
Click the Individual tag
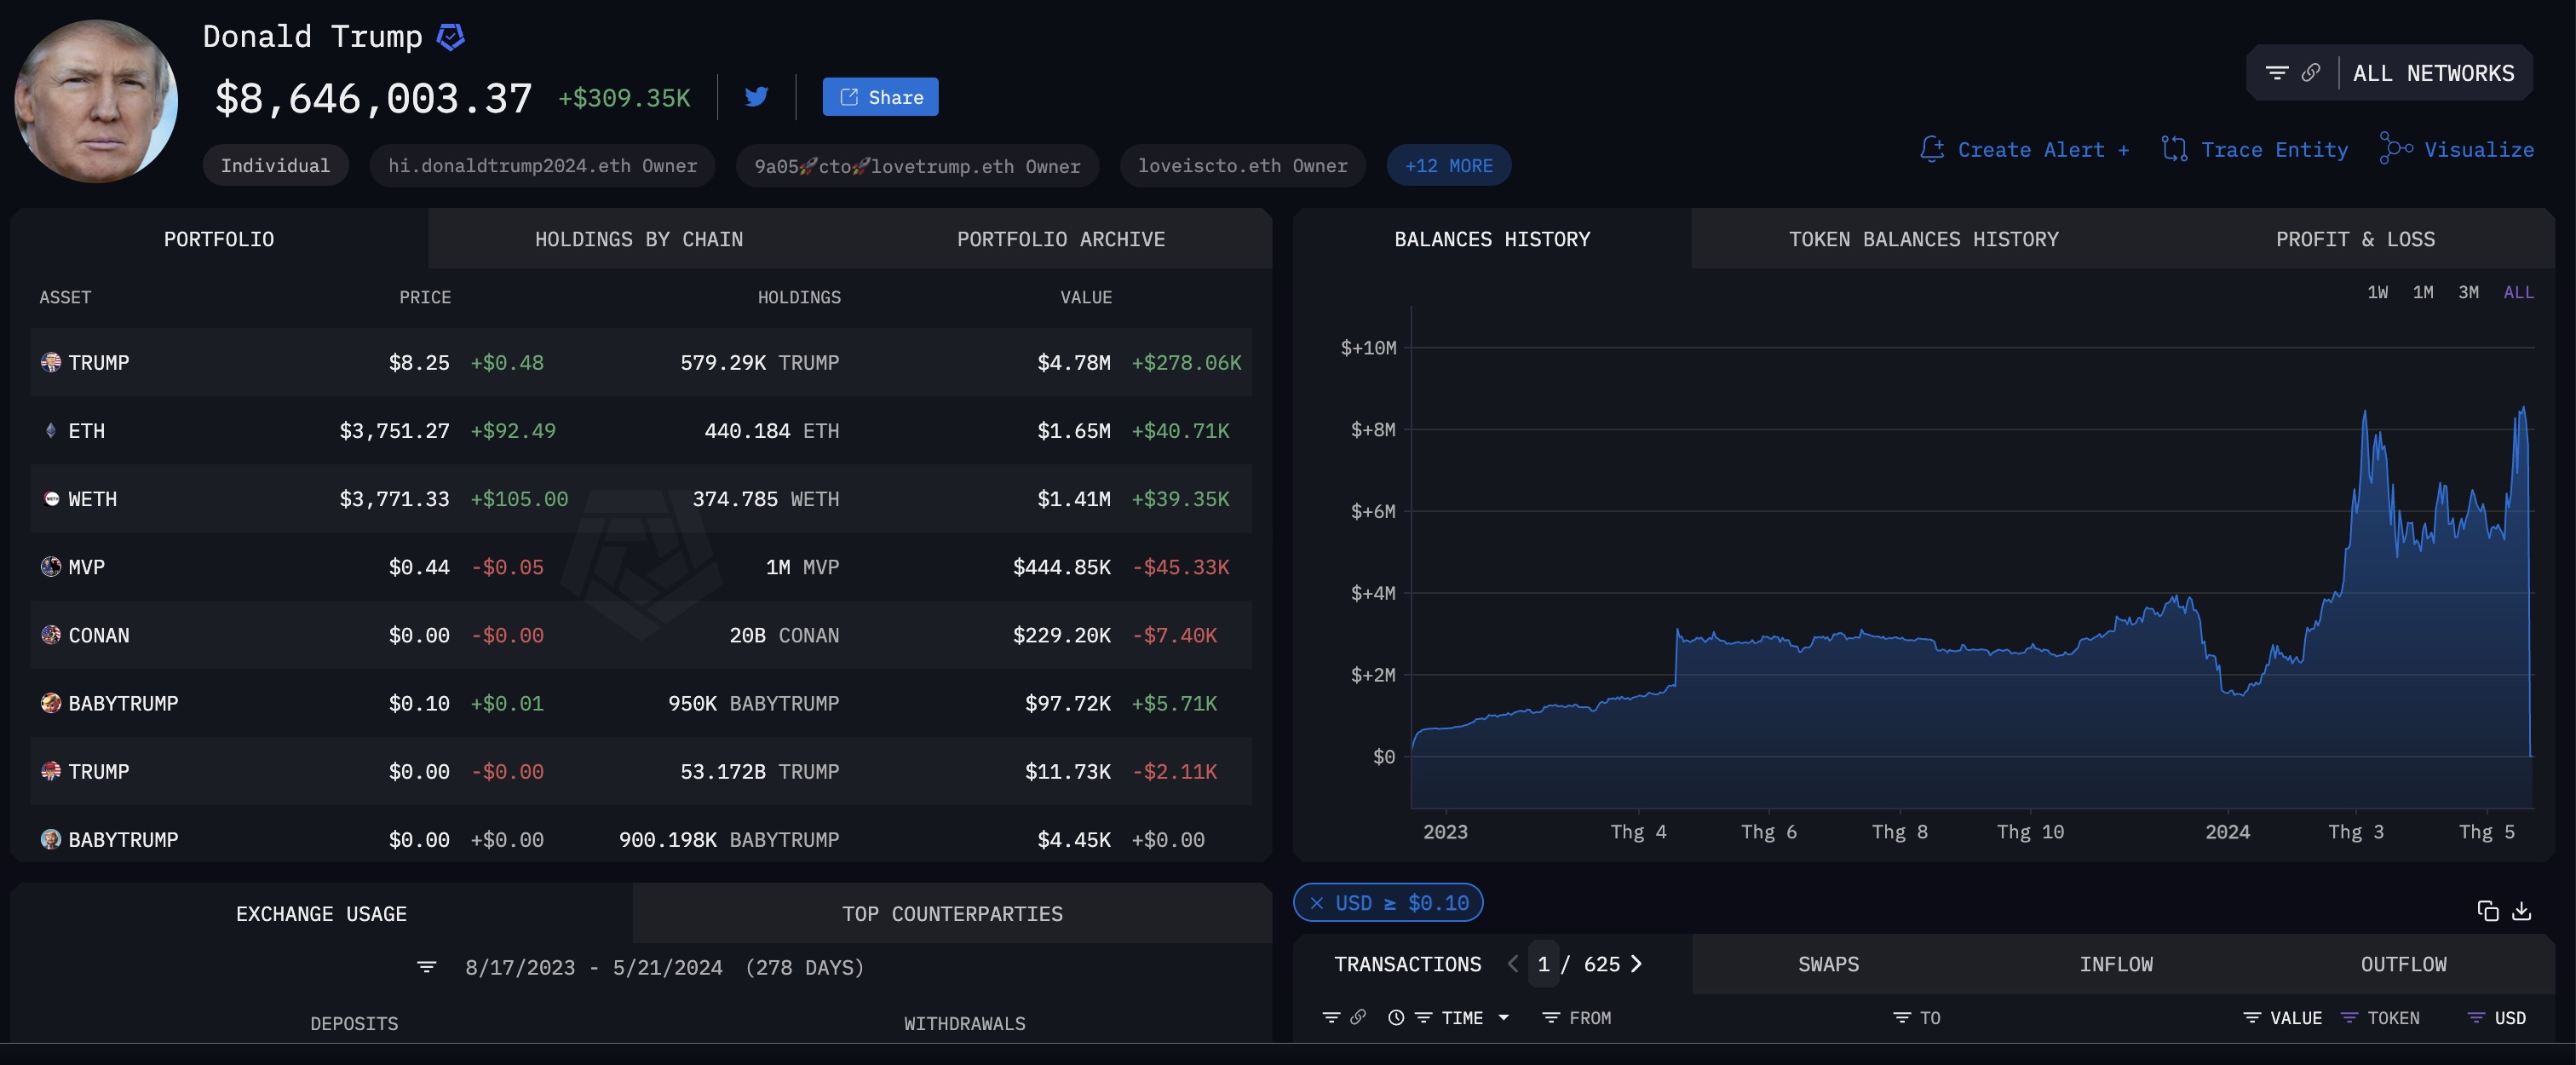click(275, 165)
